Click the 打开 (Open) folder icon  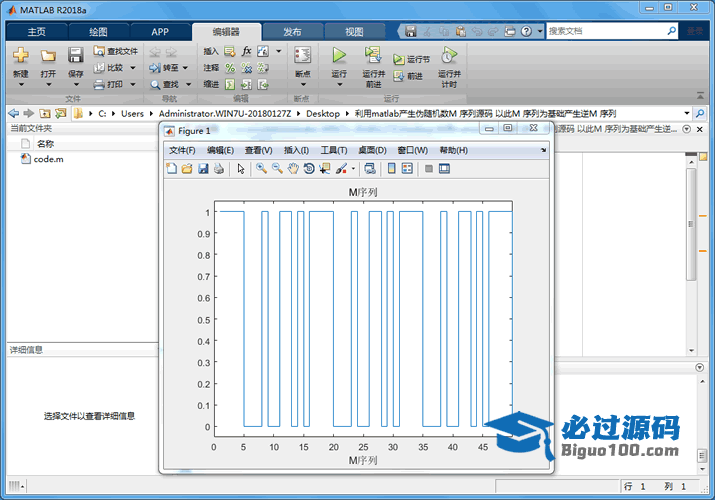point(48,56)
